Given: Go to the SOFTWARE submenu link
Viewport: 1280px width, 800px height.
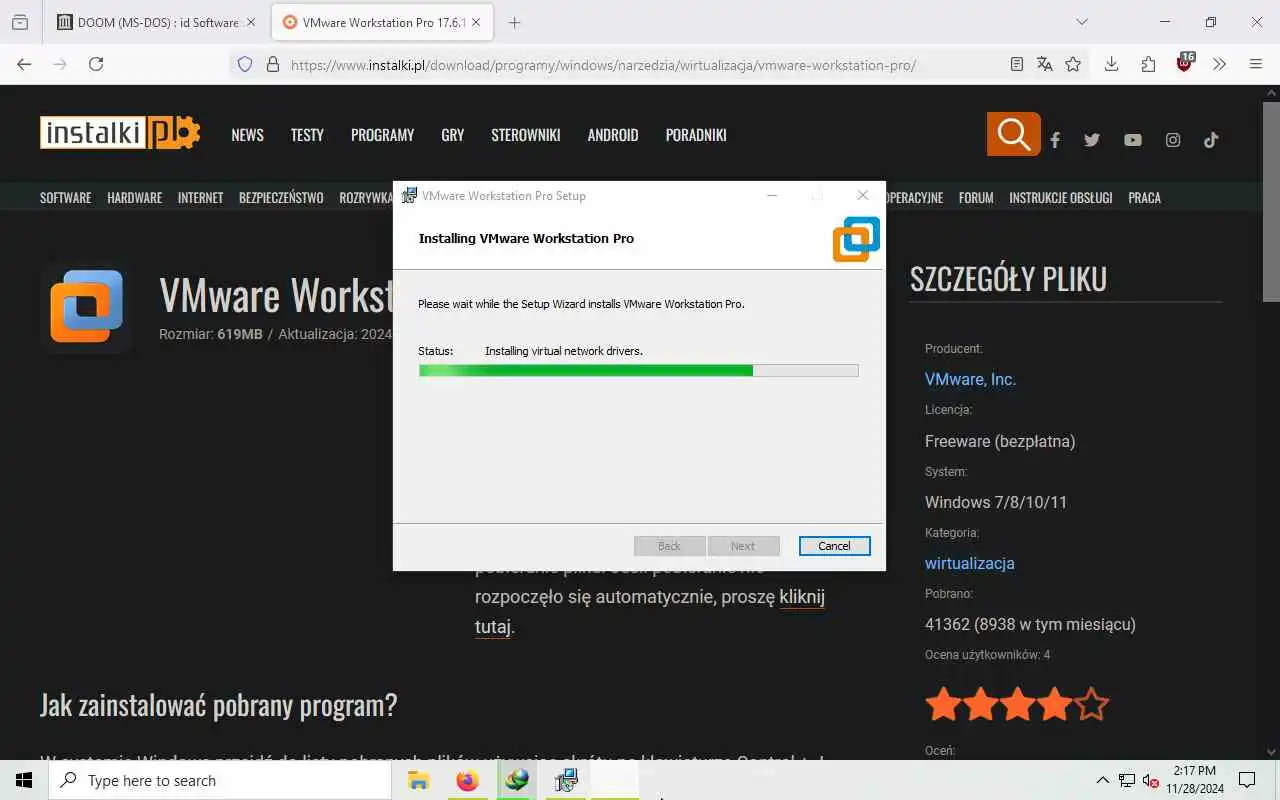Looking at the screenshot, I should [66, 198].
